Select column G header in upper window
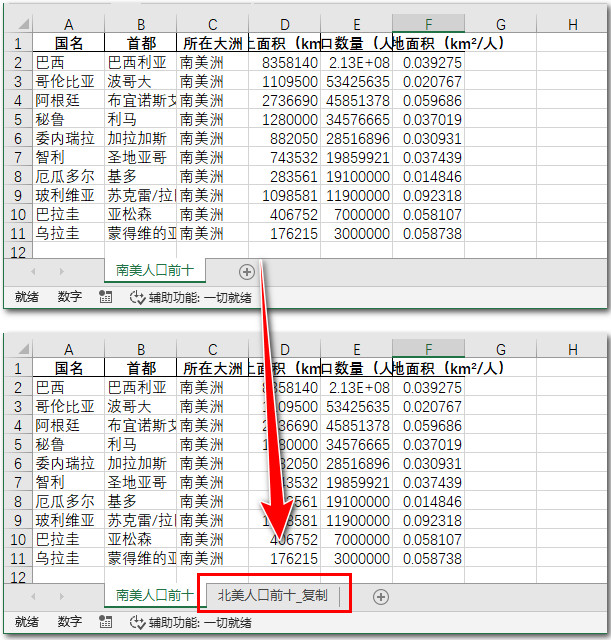Viewport: 611px width, 640px height. [x=501, y=24]
